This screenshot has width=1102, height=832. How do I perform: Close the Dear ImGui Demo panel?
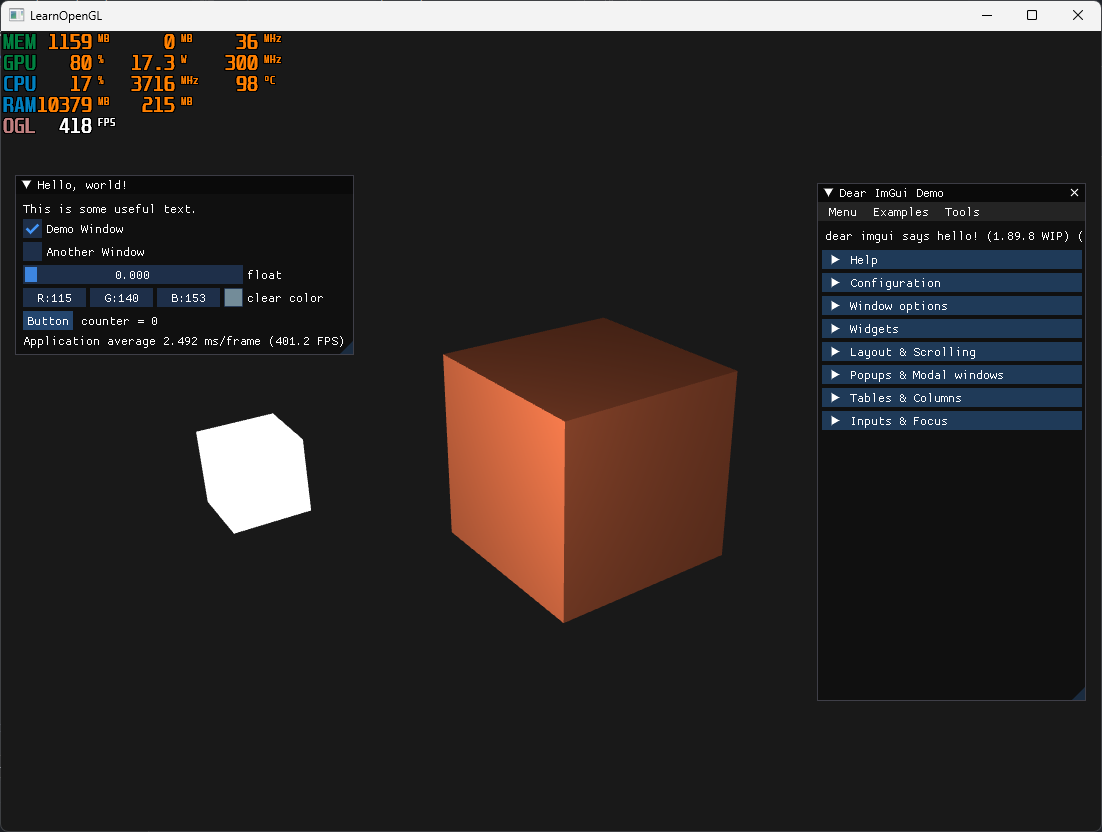(1075, 193)
